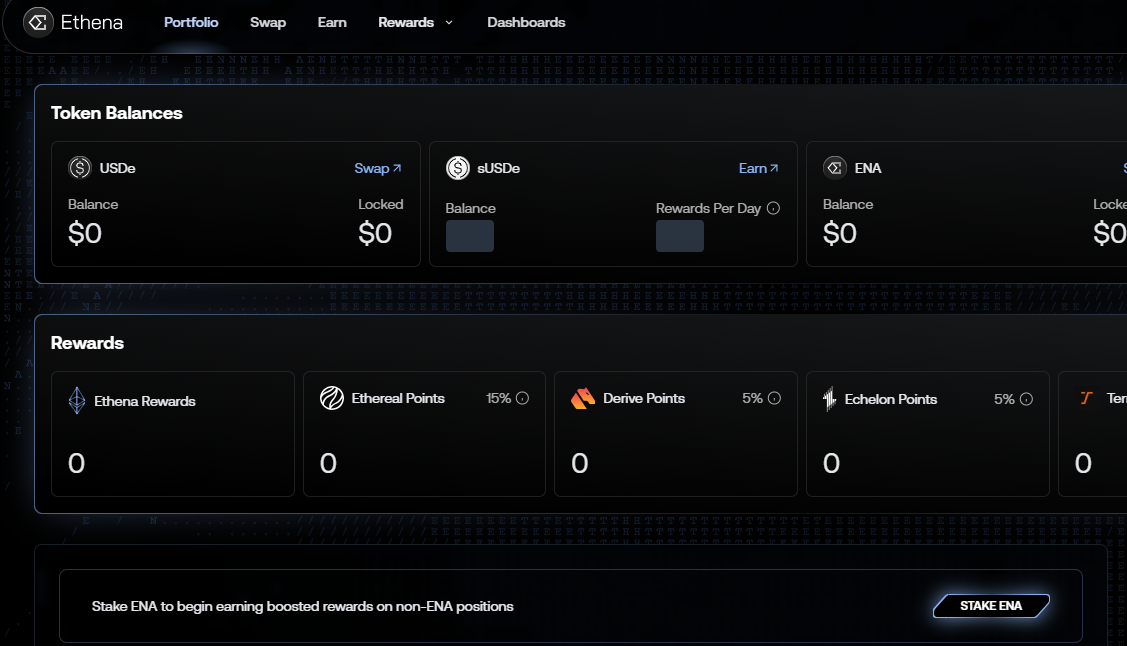
Task: Click the Stake ENA boosted rewards message
Action: tap(303, 606)
